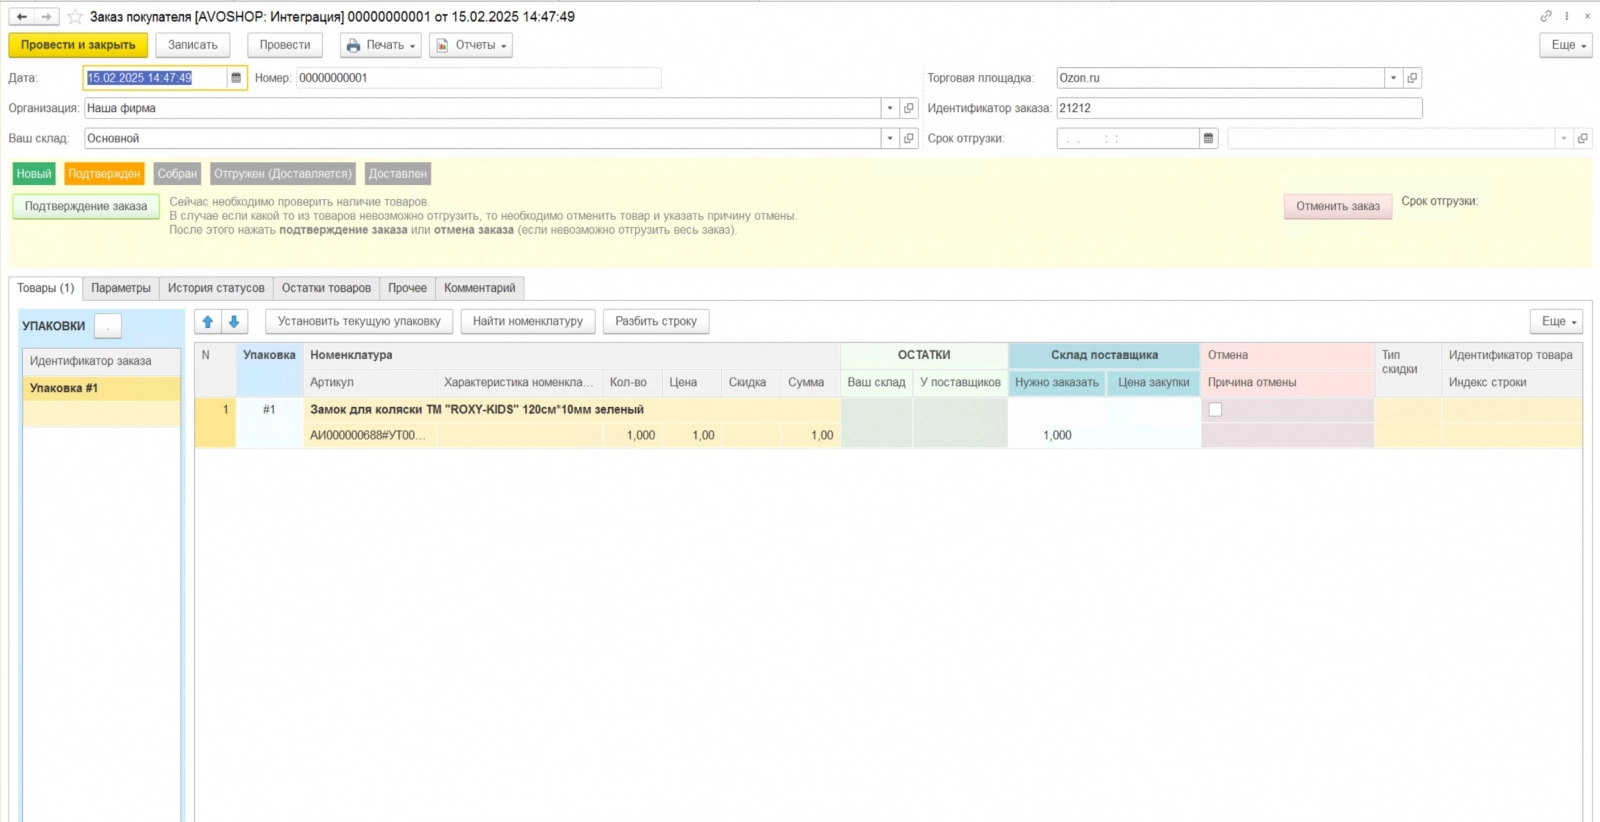1600x822 pixels.
Task: Open Ваш склад record with the open icon
Action: (909, 138)
